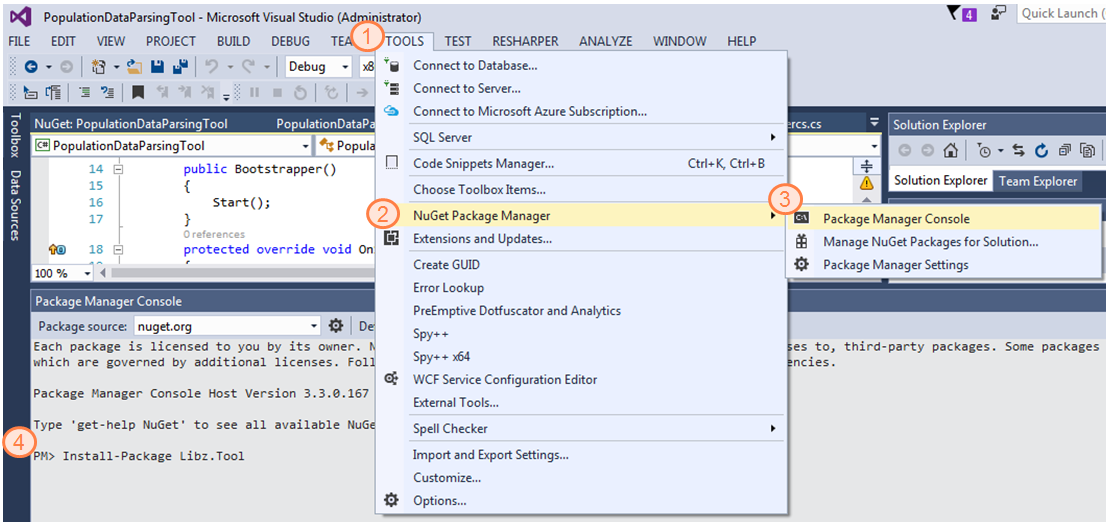Select Import and Export Settings item
The height and width of the screenshot is (522, 1106).
[x=583, y=455]
